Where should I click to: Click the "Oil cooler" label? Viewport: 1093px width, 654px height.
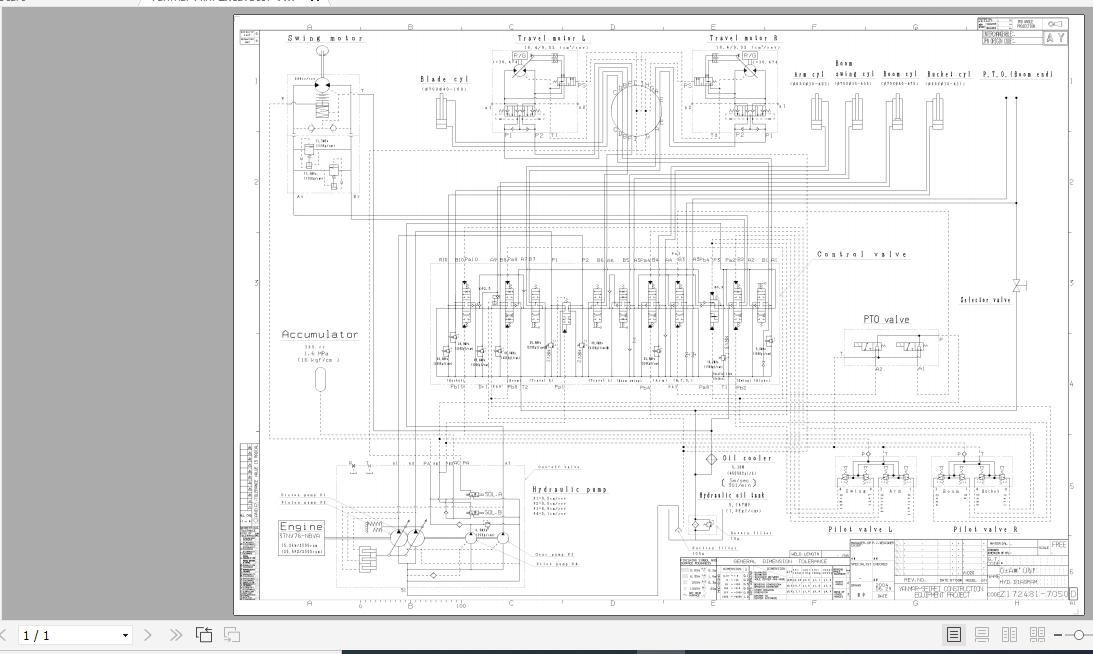(x=747, y=458)
